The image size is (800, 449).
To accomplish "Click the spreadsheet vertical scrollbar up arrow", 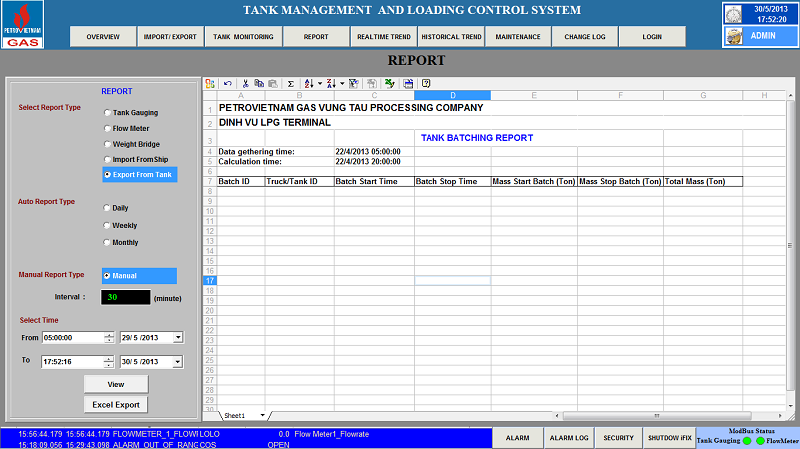I will click(x=790, y=95).
